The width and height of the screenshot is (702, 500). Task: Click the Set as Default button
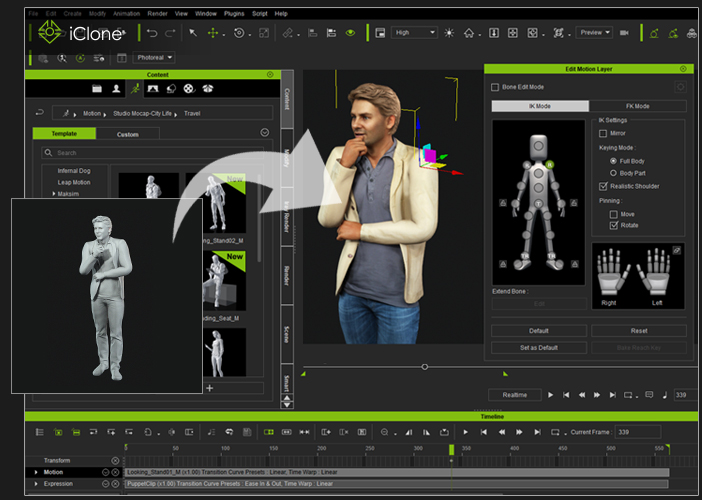pyautogui.click(x=539, y=347)
